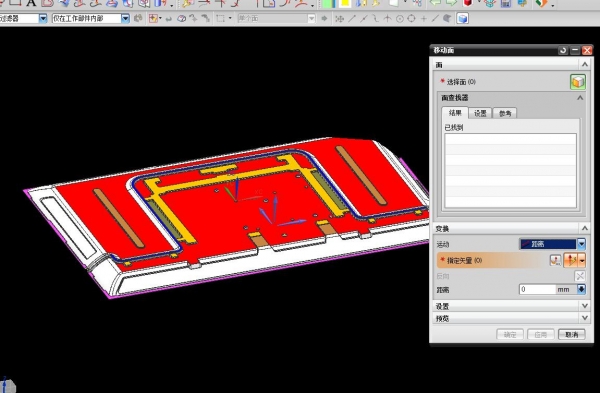Toggle the quadrant snap point icon

(411, 18)
